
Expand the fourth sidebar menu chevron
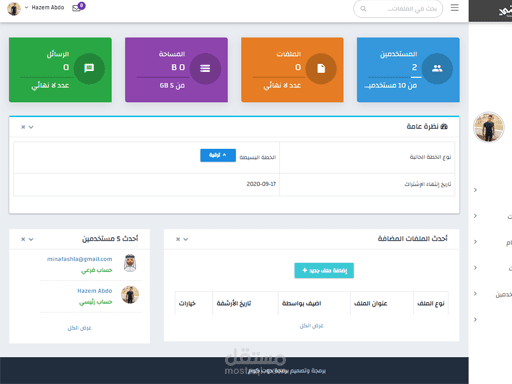pos(475,268)
